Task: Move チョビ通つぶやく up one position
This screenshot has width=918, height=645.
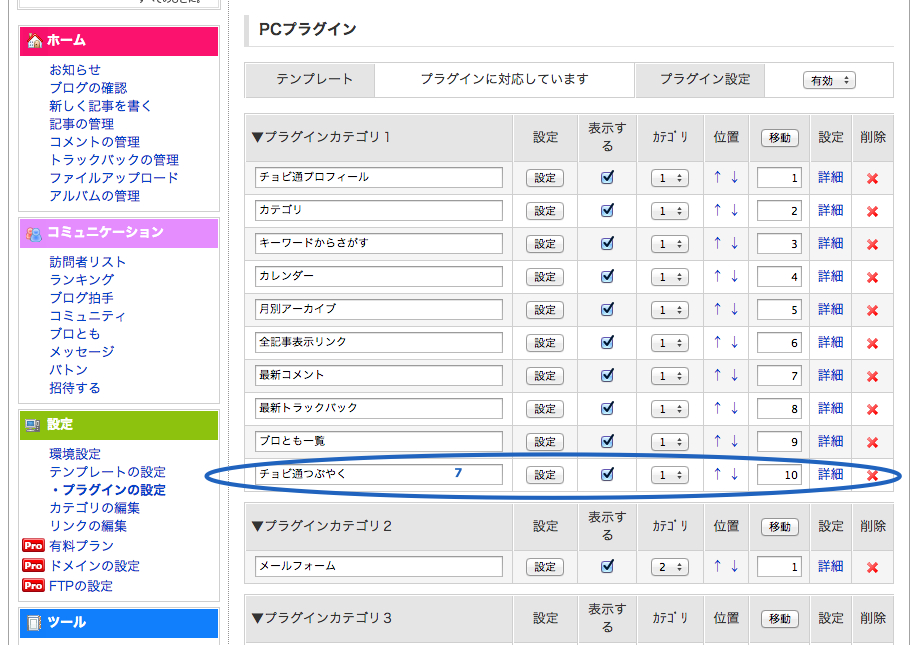Action: pyautogui.click(x=717, y=474)
